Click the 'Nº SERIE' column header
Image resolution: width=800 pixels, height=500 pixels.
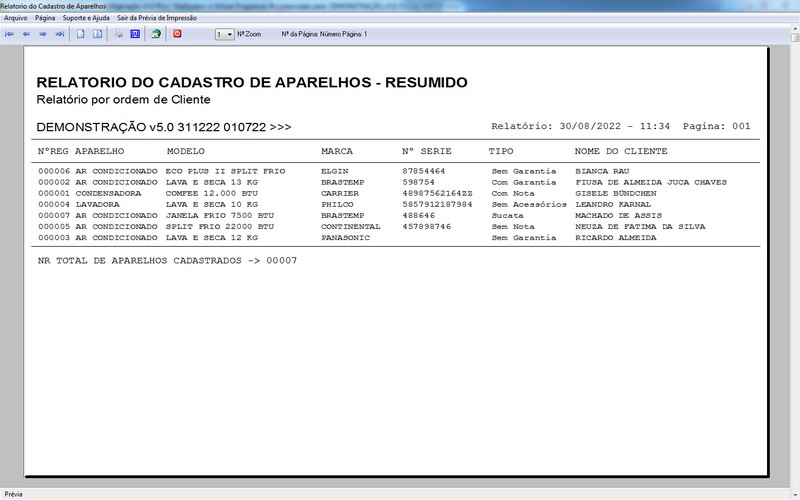427,152
